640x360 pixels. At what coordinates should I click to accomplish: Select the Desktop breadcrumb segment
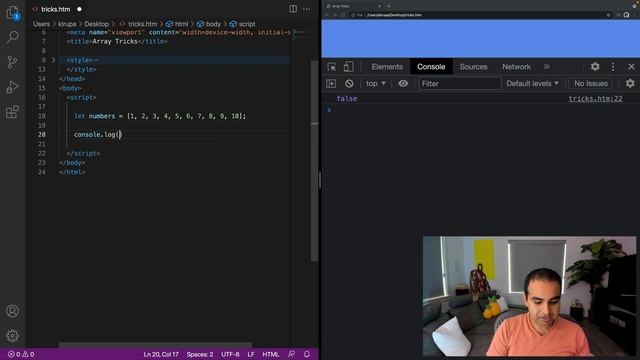pos(96,24)
